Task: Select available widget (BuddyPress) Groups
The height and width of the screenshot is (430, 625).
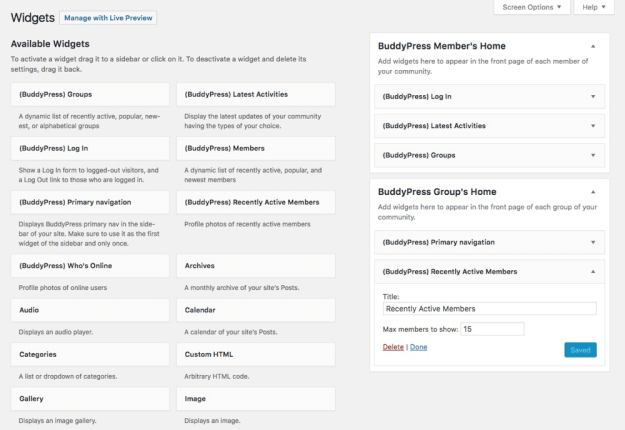Action: pos(90,94)
